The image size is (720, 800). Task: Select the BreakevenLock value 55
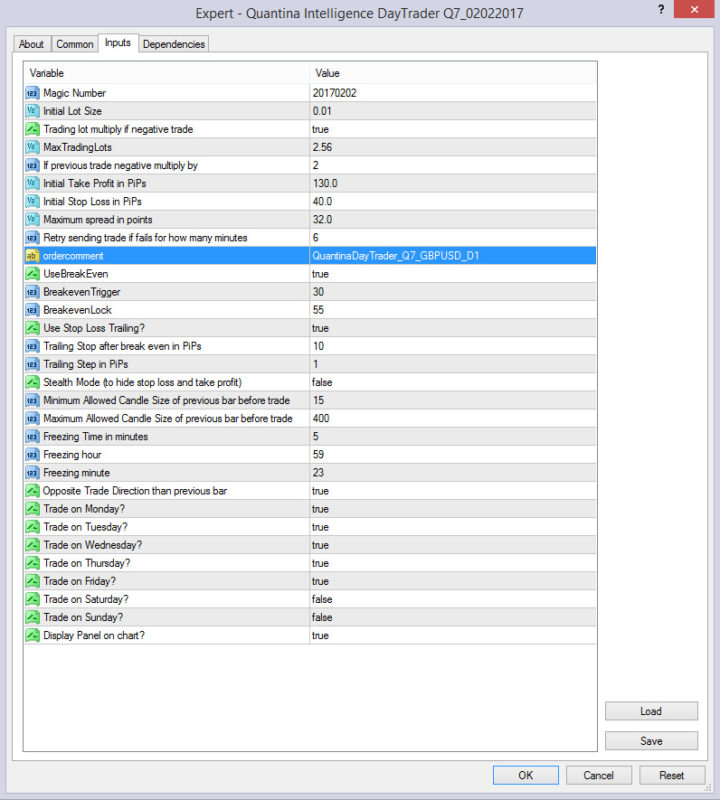[318, 310]
